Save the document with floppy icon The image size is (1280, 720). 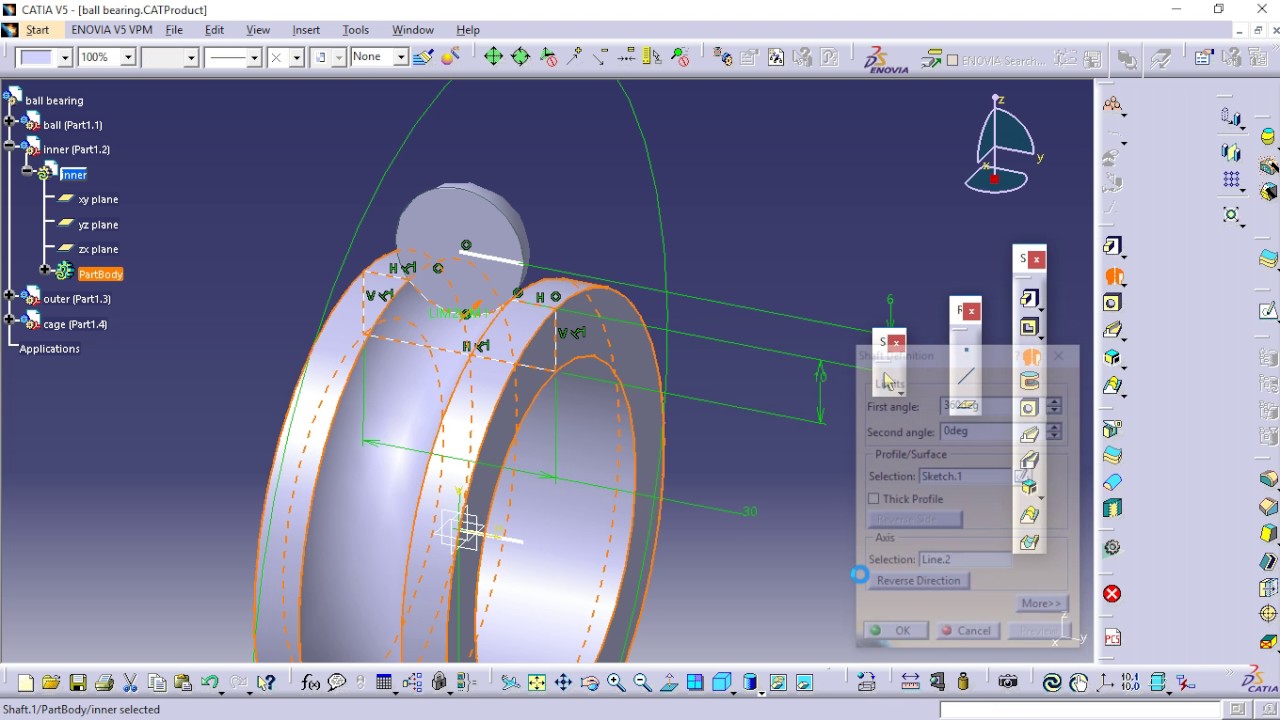coord(78,683)
